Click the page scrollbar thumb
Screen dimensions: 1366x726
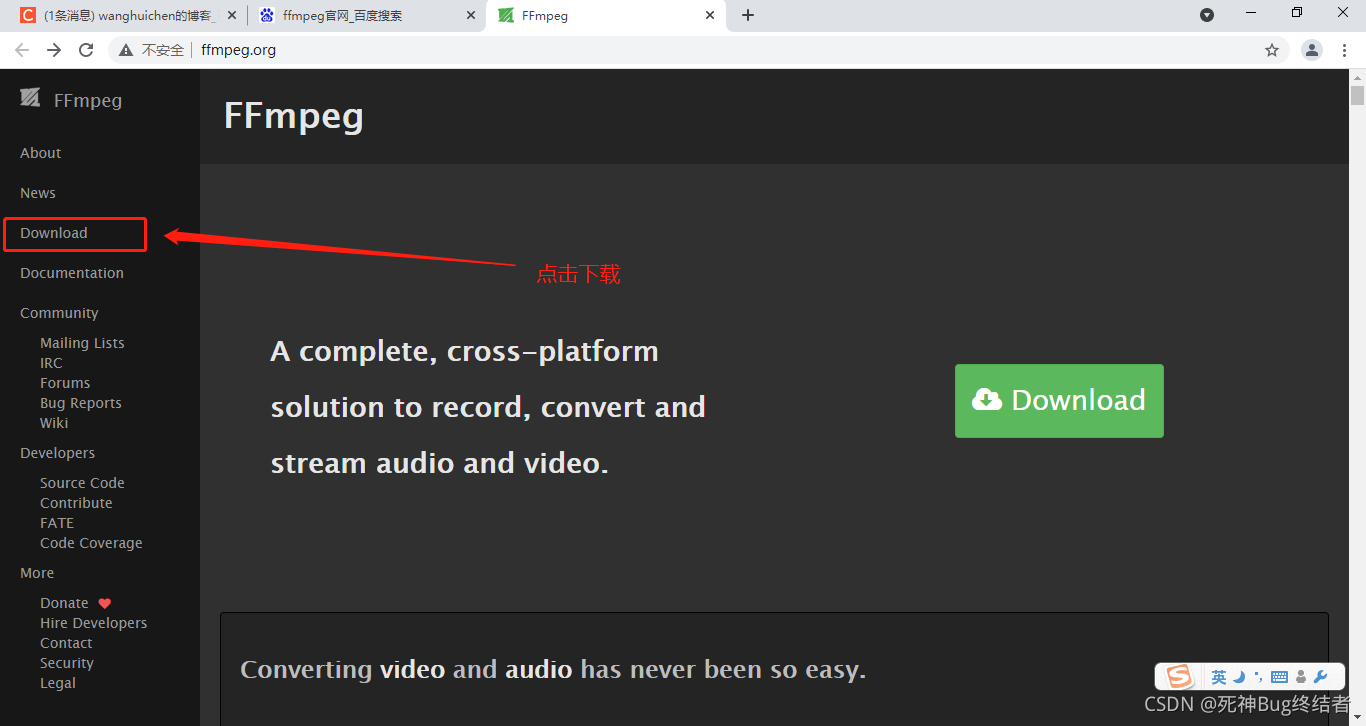[1357, 96]
